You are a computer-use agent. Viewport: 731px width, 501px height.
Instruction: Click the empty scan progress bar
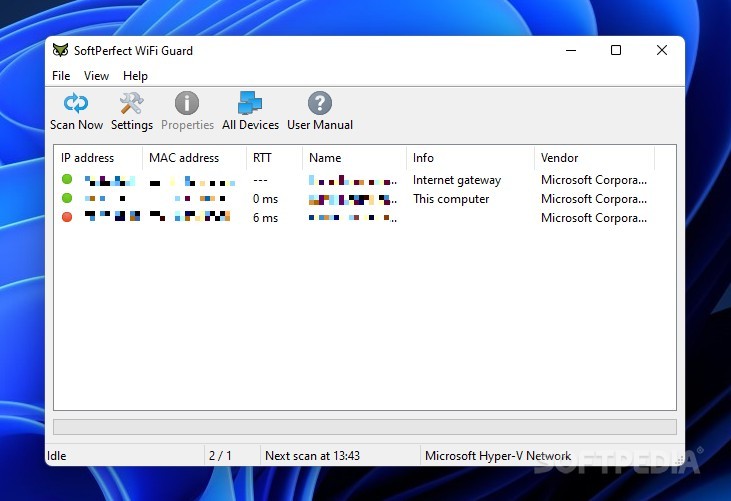click(x=365, y=427)
